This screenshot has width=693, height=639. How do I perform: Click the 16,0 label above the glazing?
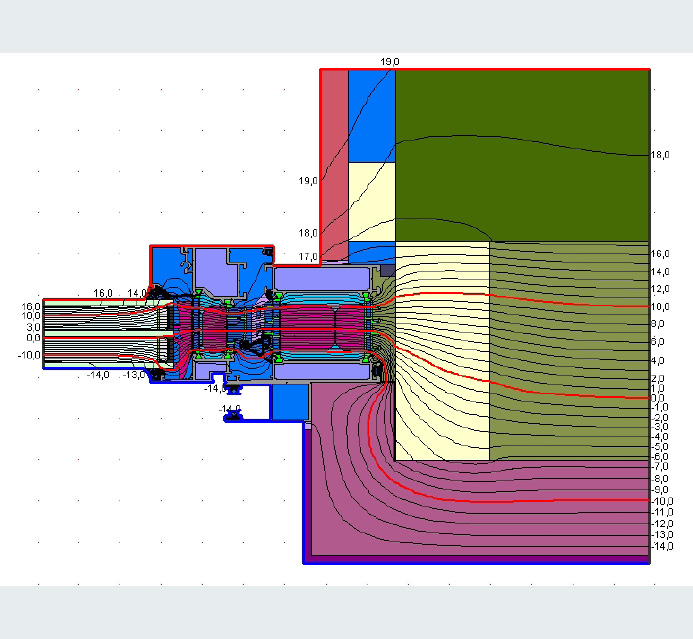click(x=103, y=293)
